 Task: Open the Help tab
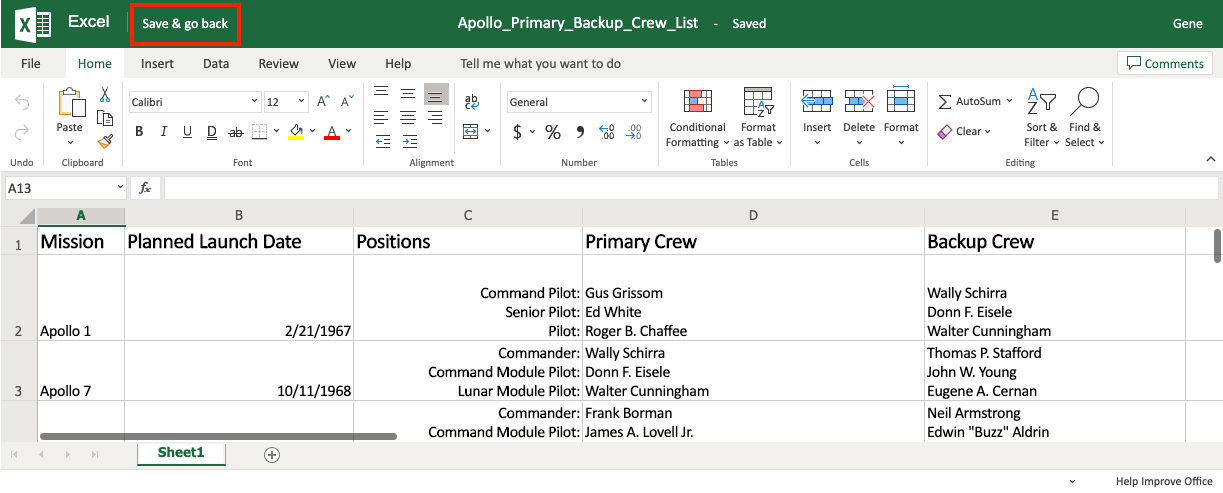click(x=398, y=63)
